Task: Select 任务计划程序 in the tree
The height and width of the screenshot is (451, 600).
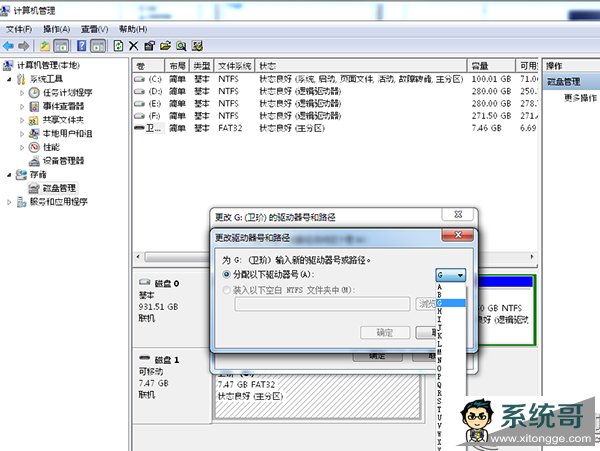Action: click(x=67, y=93)
